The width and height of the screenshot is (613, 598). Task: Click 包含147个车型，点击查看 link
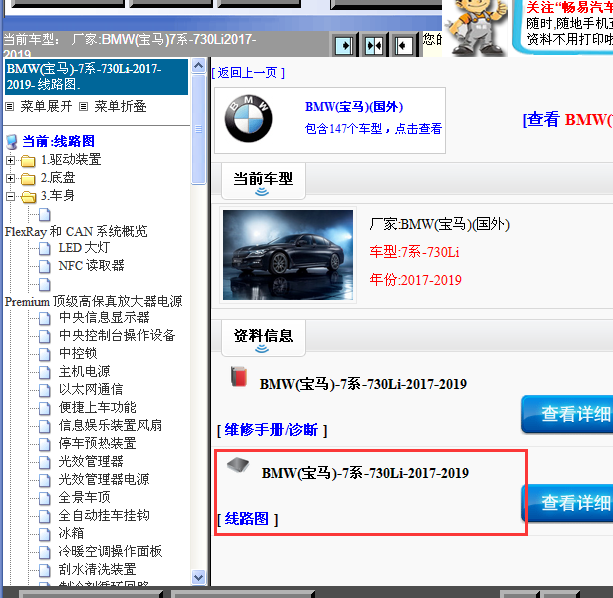[x=373, y=129]
